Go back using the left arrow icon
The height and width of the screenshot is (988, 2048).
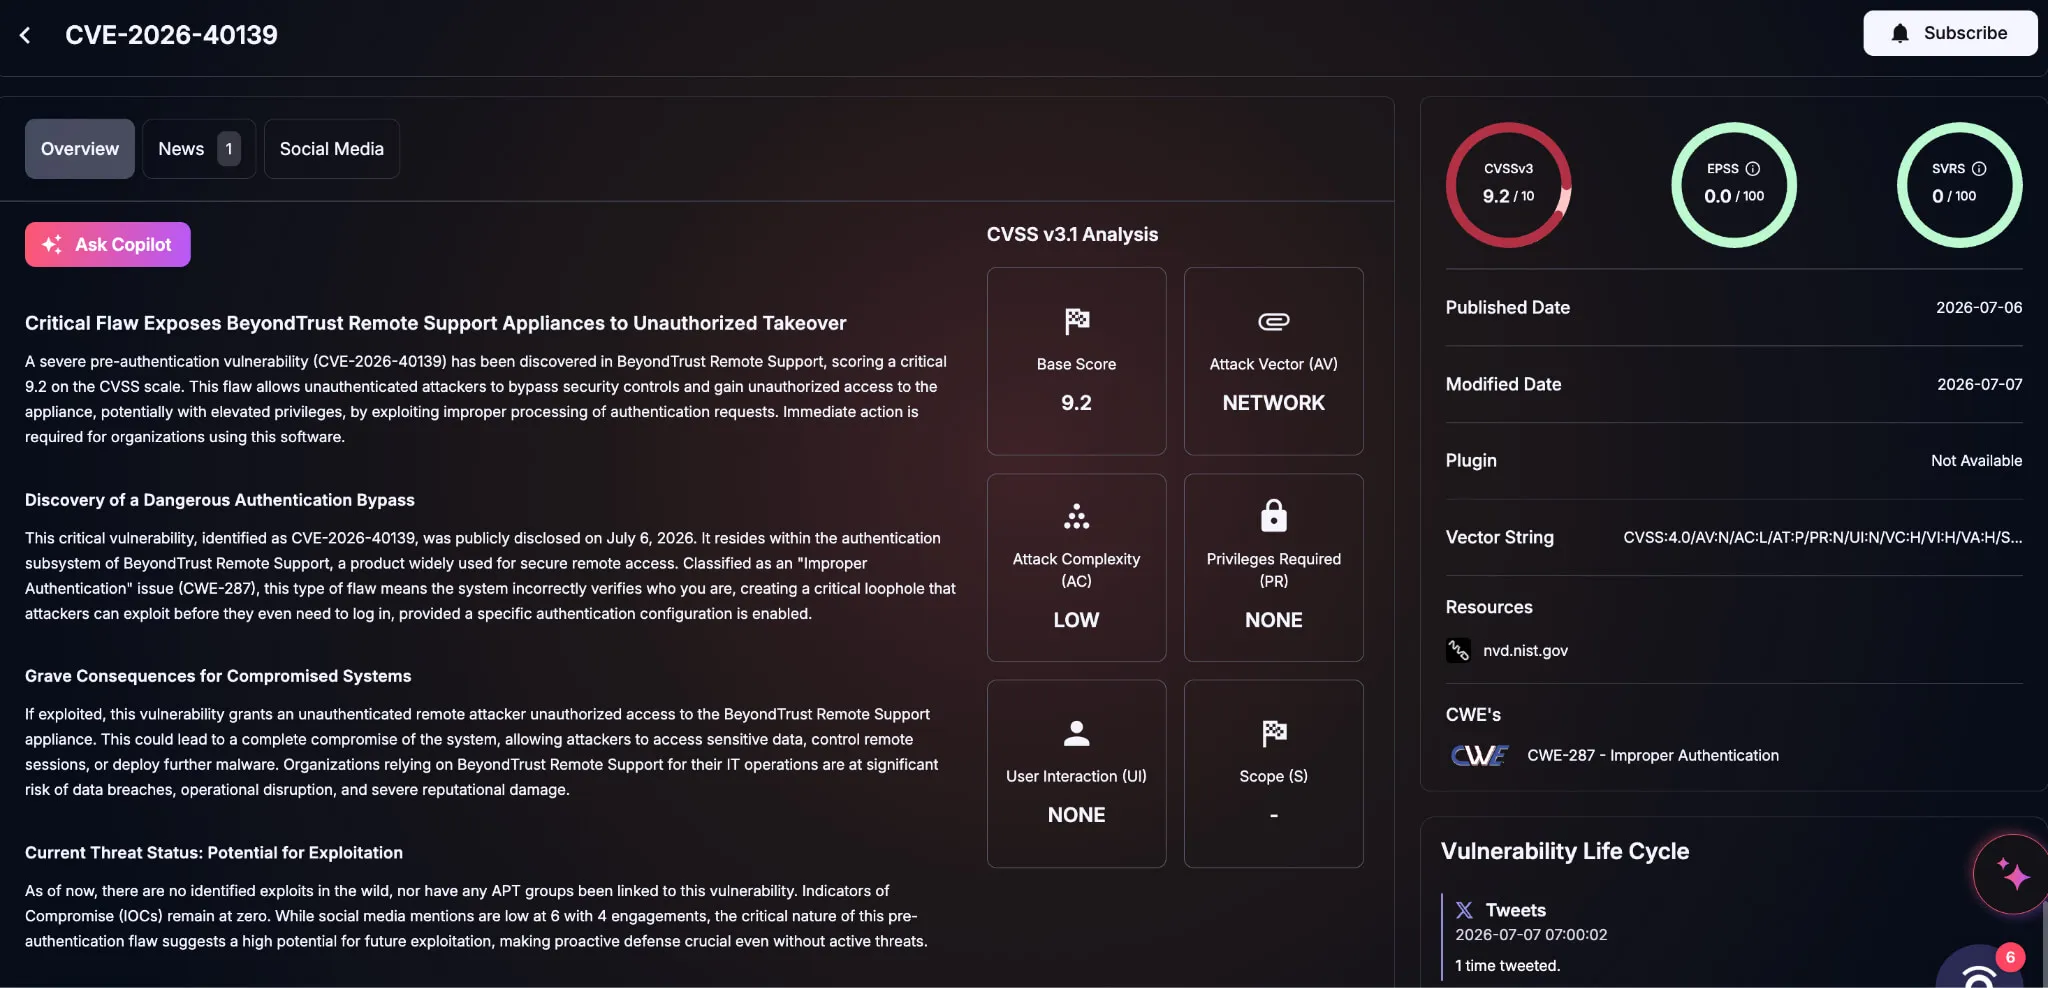pos(25,35)
